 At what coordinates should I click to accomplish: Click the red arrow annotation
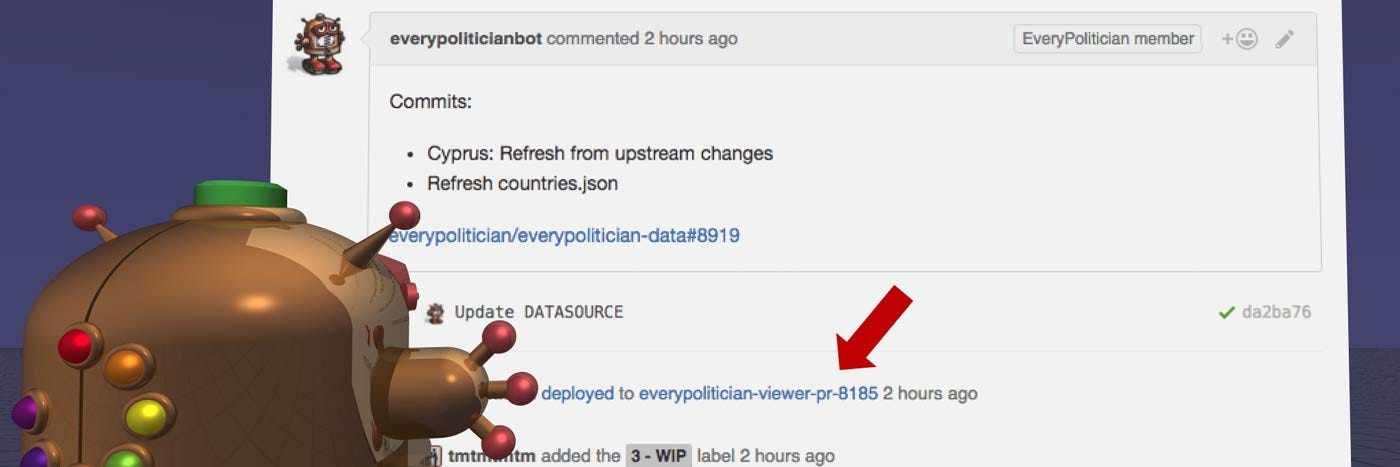tap(874, 327)
